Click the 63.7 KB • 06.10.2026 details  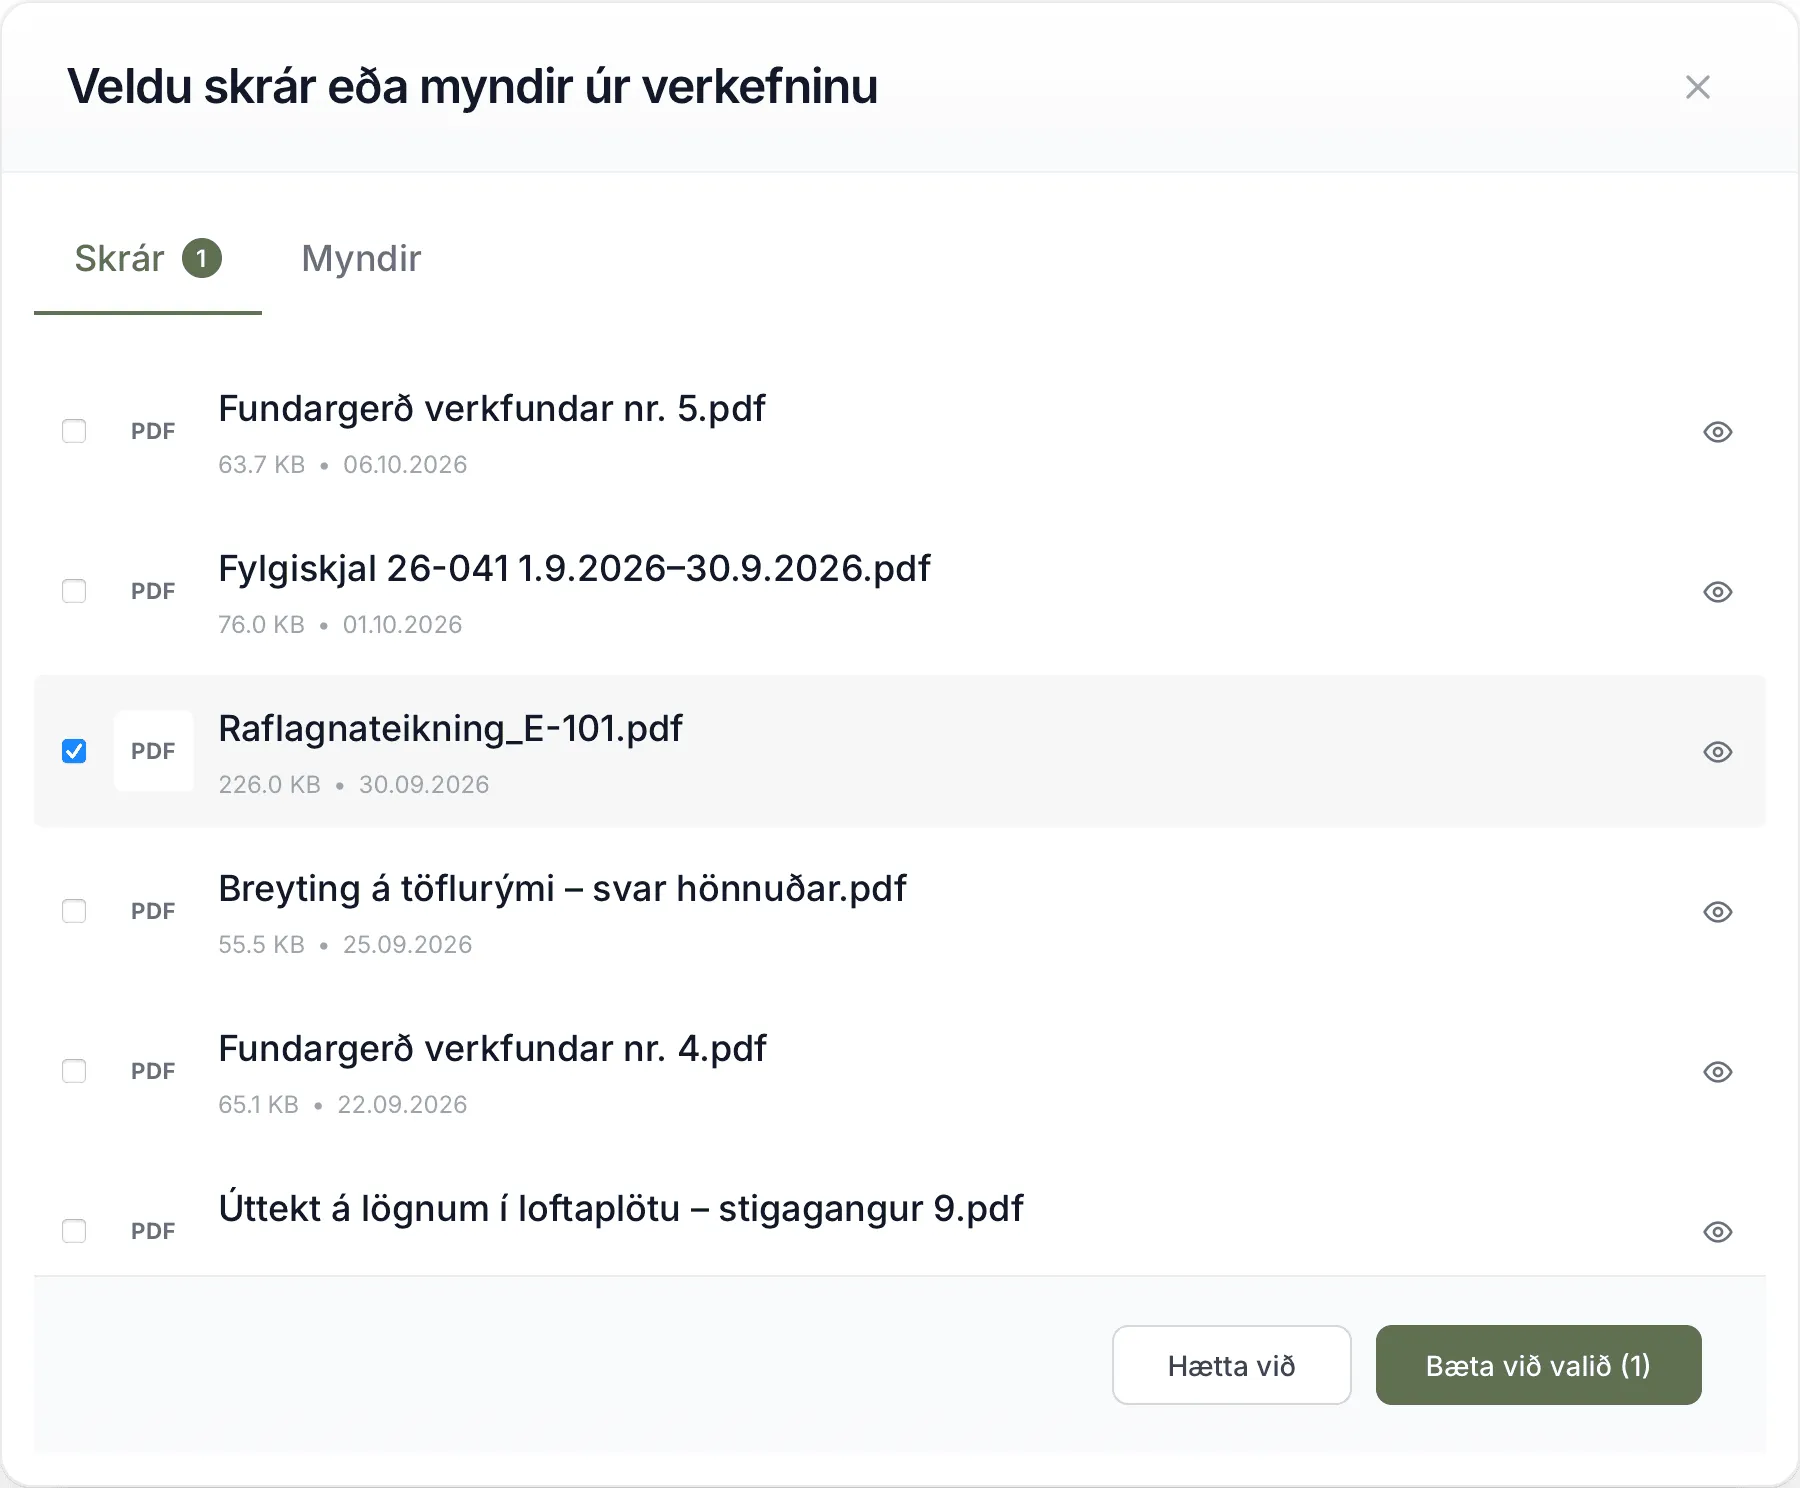343,465
